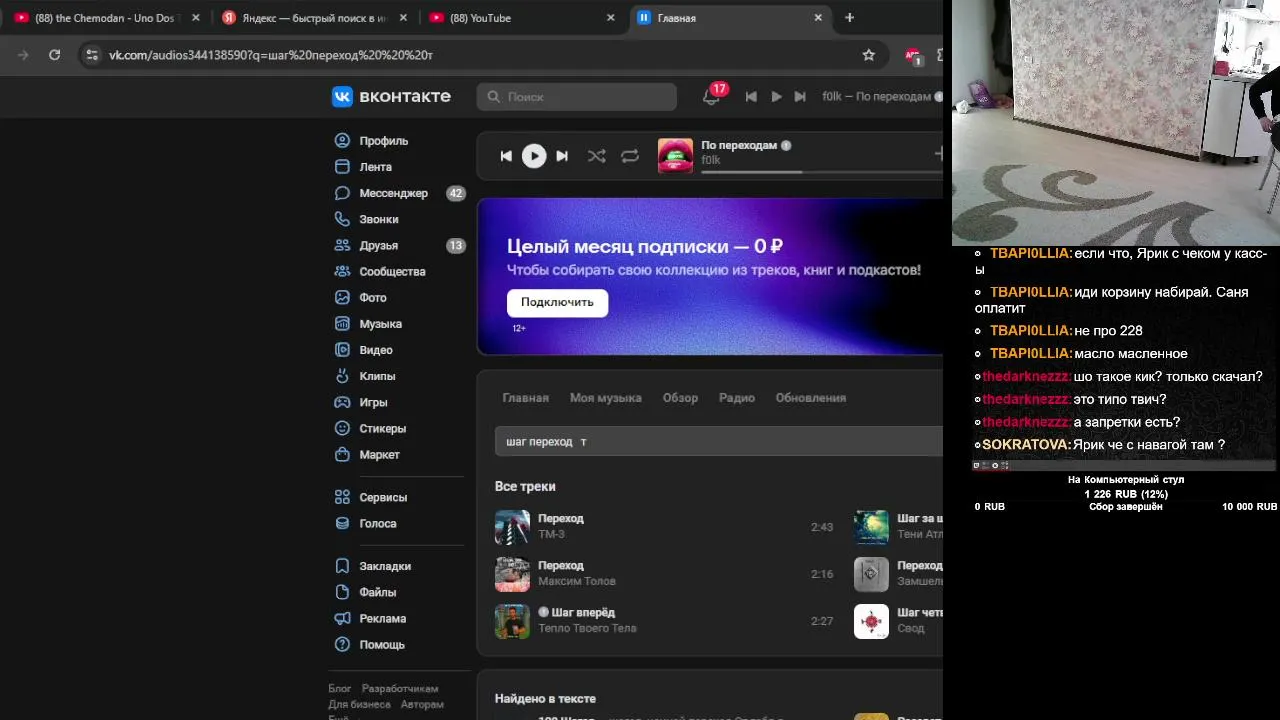Open Голоса in the sidebar
Viewport: 1280px width, 720px height.
365,523
